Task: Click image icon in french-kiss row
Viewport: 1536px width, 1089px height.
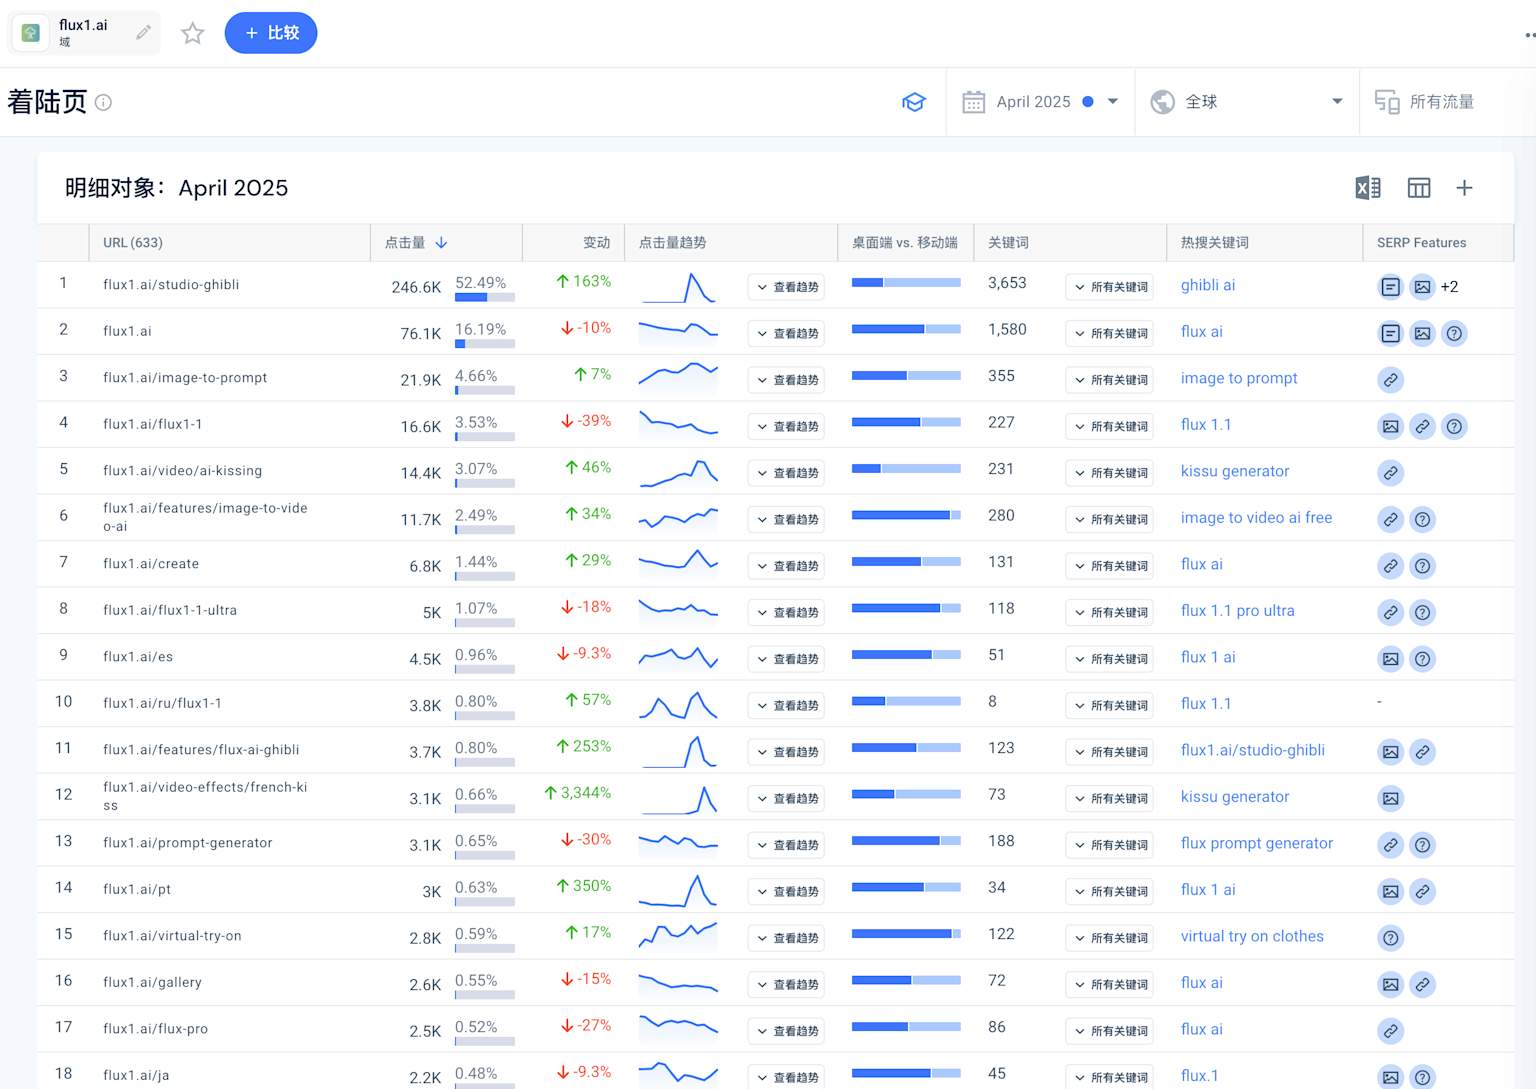Action: pos(1391,799)
